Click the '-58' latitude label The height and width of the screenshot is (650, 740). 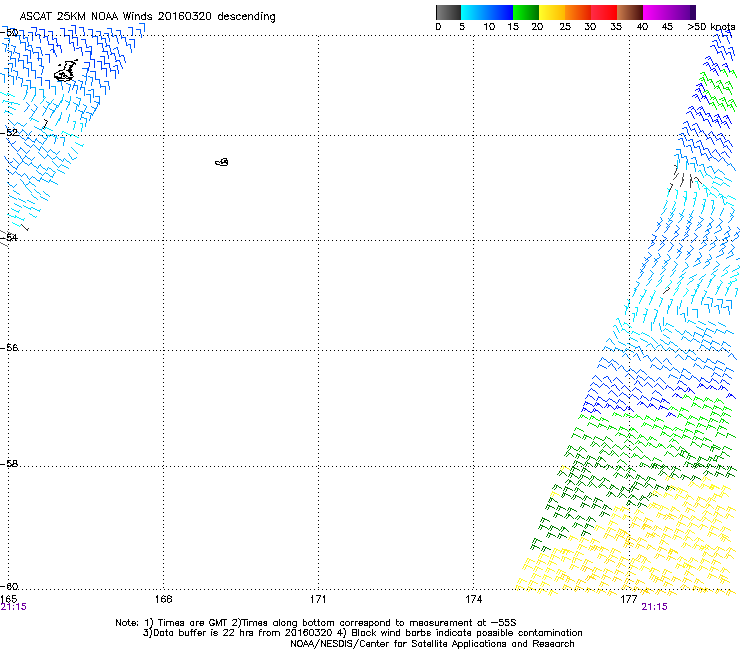coord(9,464)
